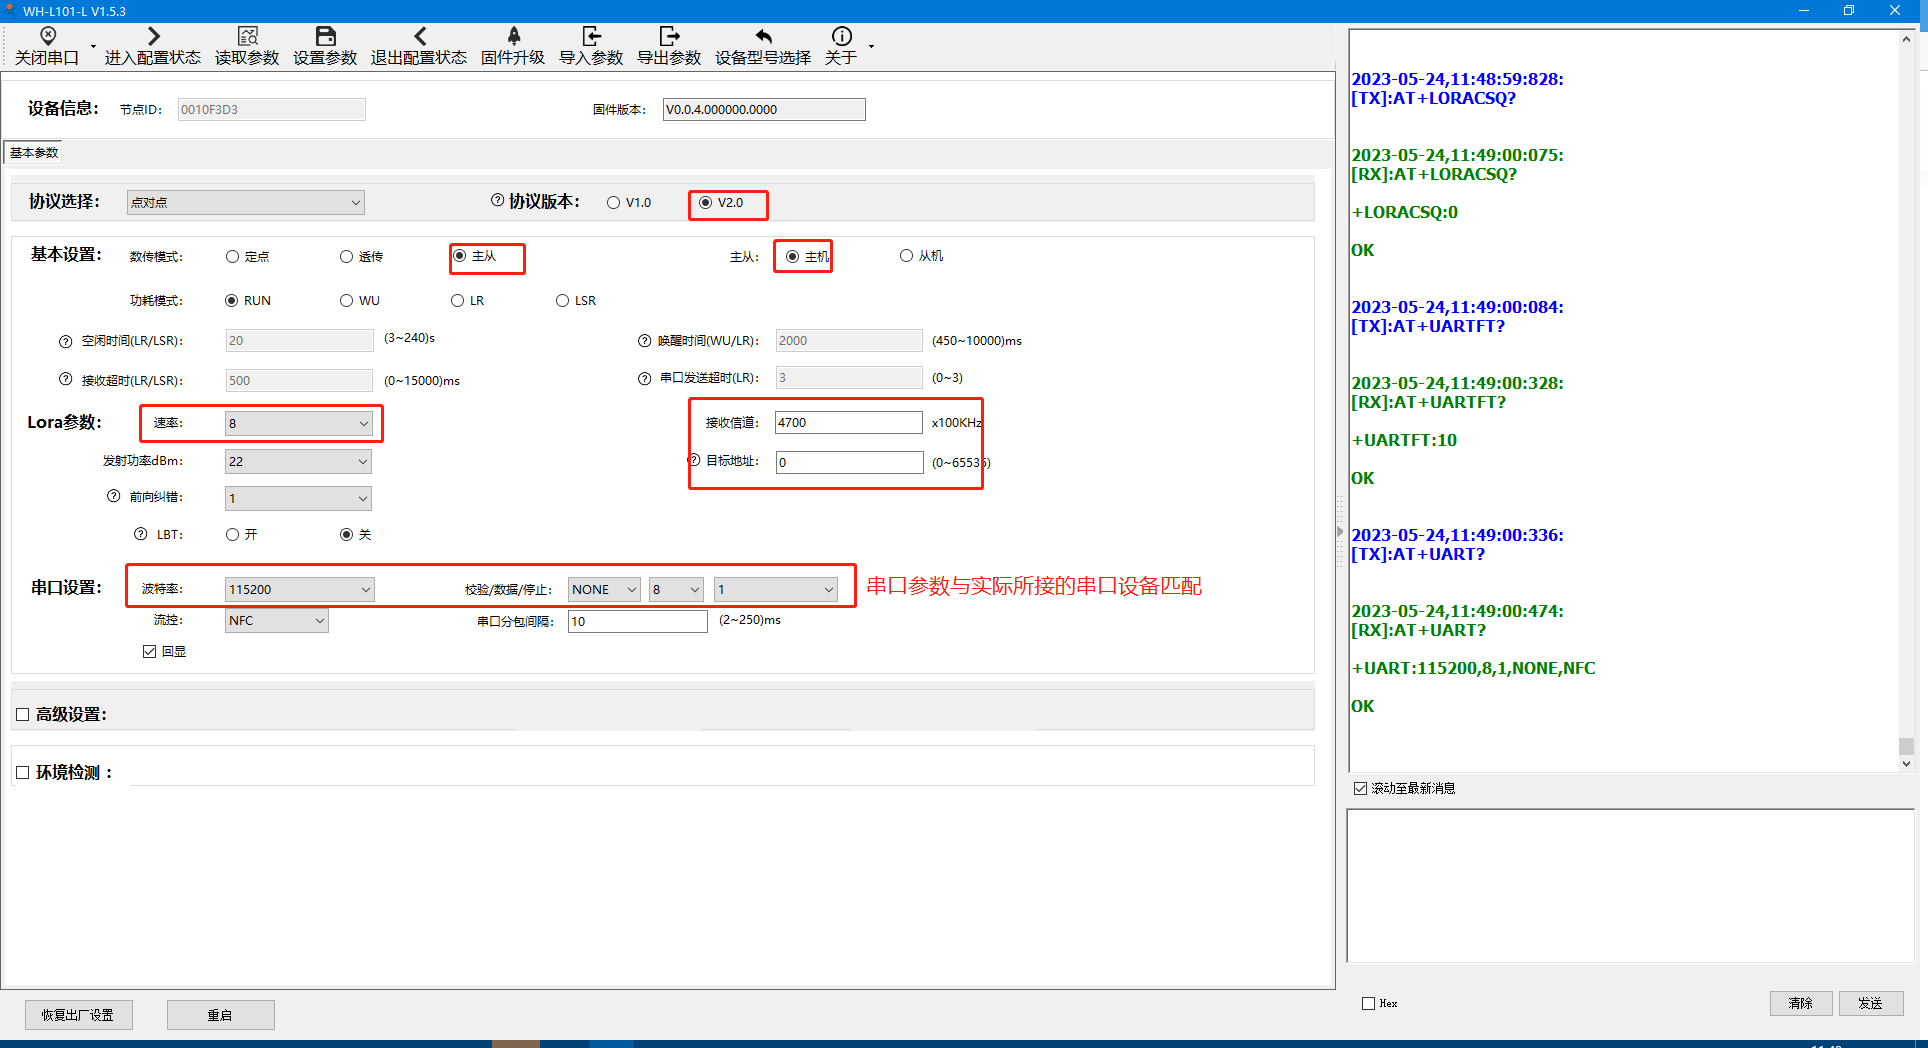Expand the 发射功率dBm transmit power dropdown
Screen dimensions: 1928x1048
[x=361, y=462]
